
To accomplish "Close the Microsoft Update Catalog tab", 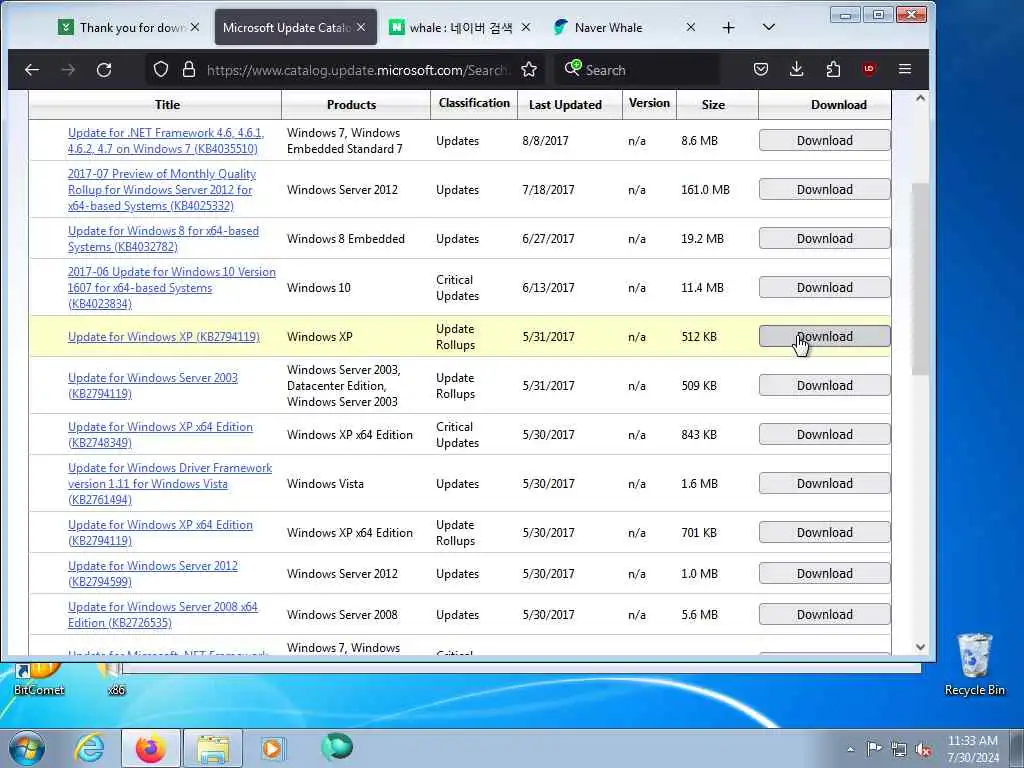I will [x=360, y=27].
